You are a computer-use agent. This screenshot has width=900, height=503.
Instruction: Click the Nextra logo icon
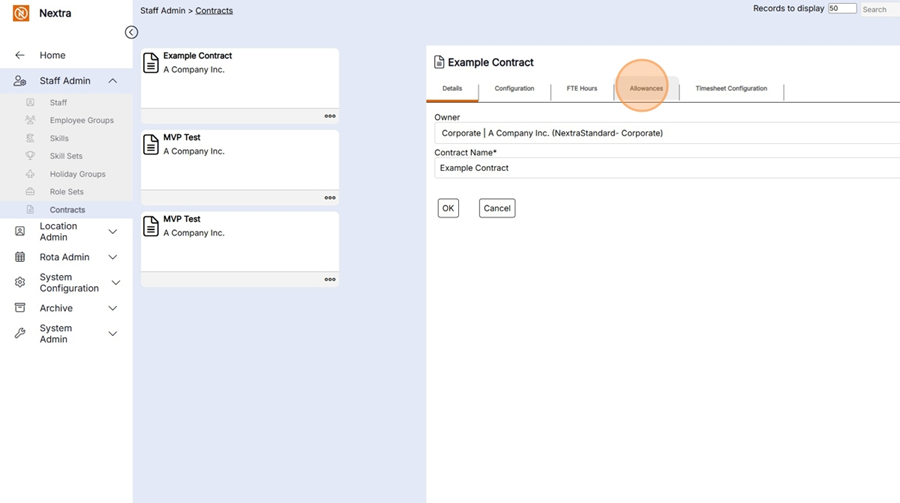click(x=21, y=13)
